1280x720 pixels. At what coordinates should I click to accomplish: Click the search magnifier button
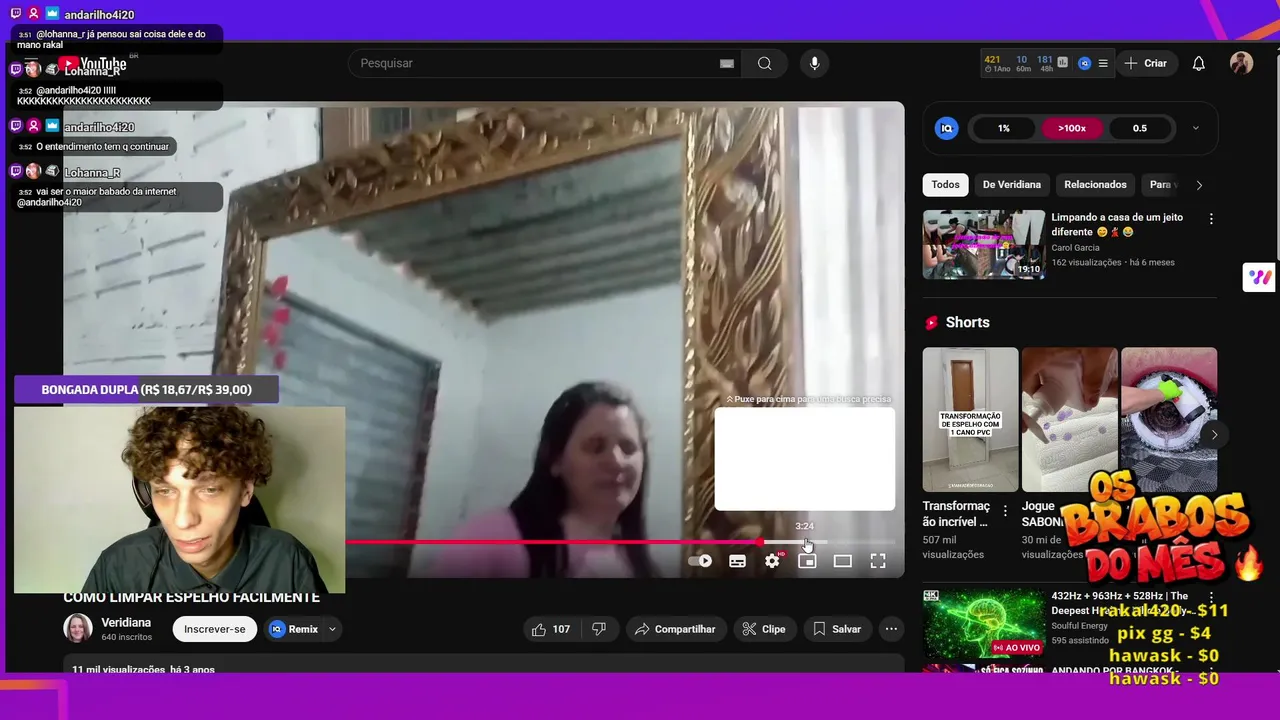coord(765,63)
